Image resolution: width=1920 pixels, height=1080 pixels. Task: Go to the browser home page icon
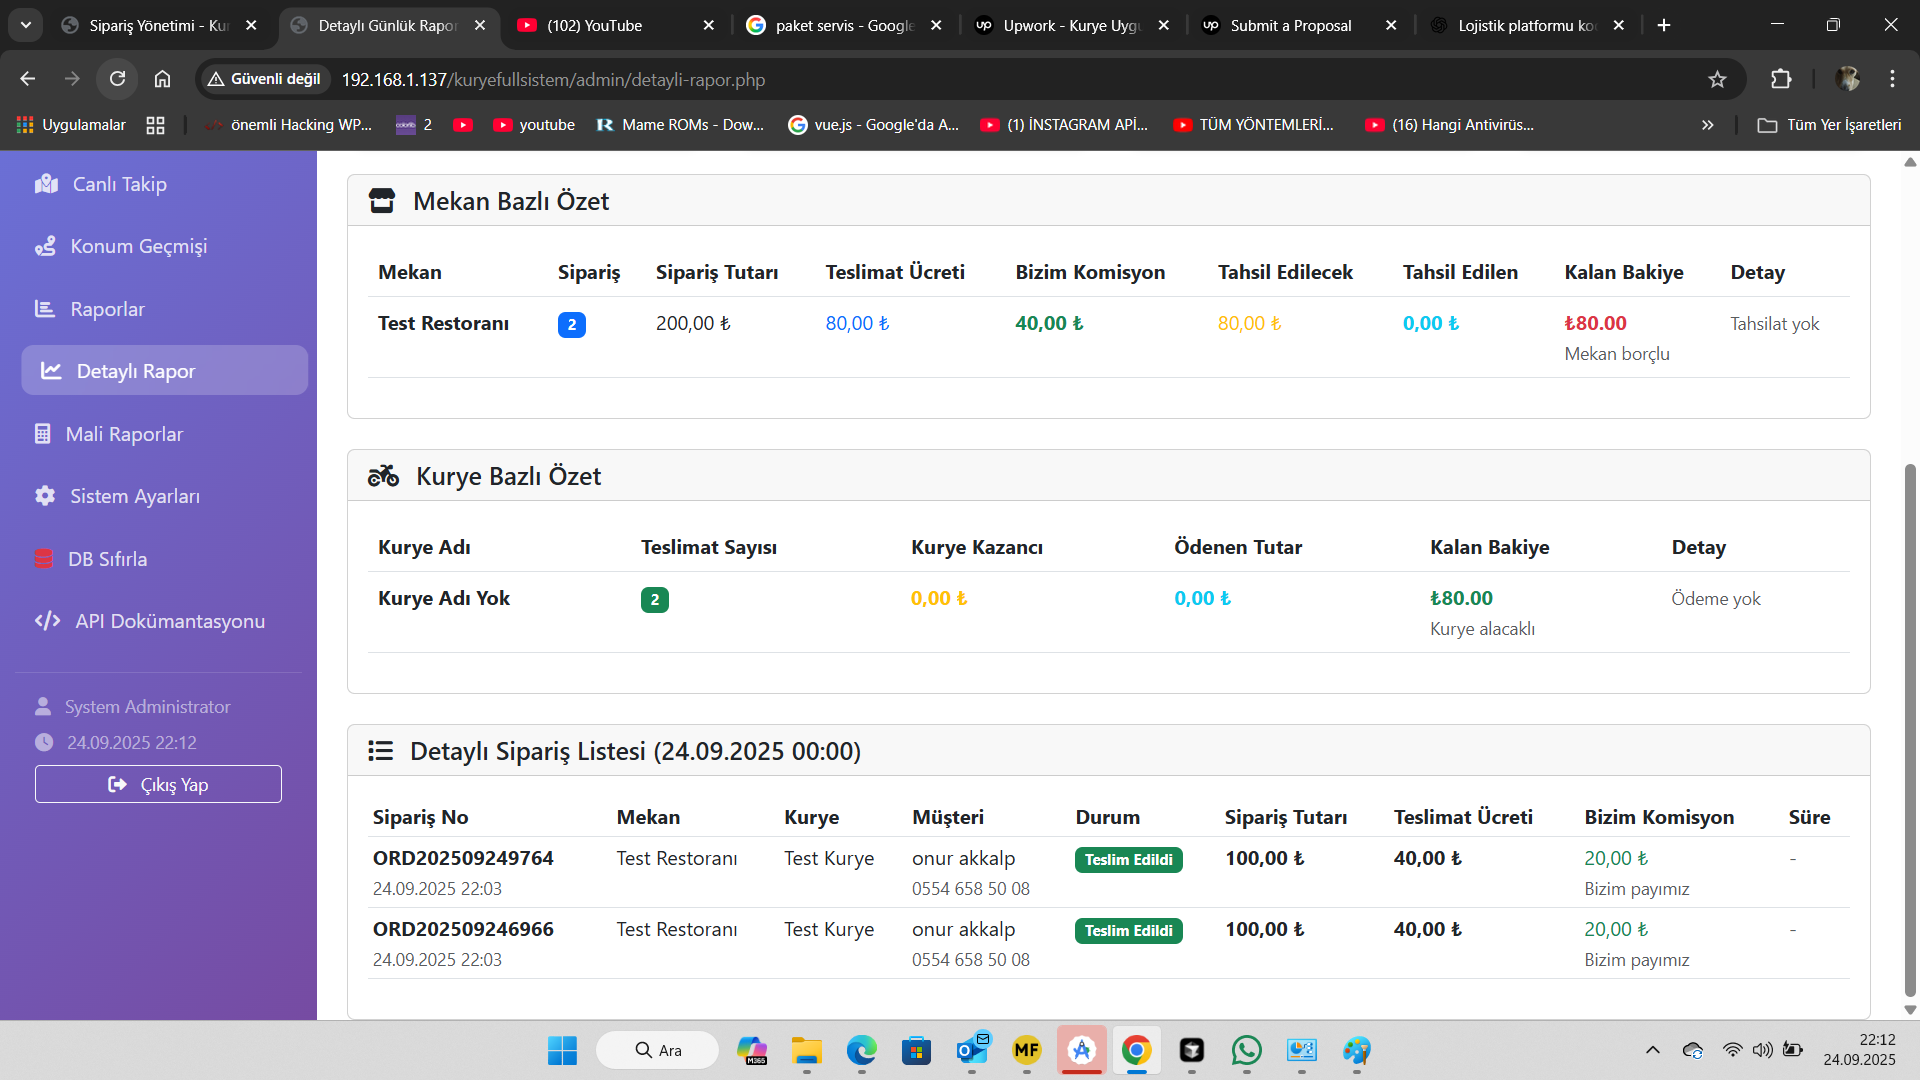(162, 79)
